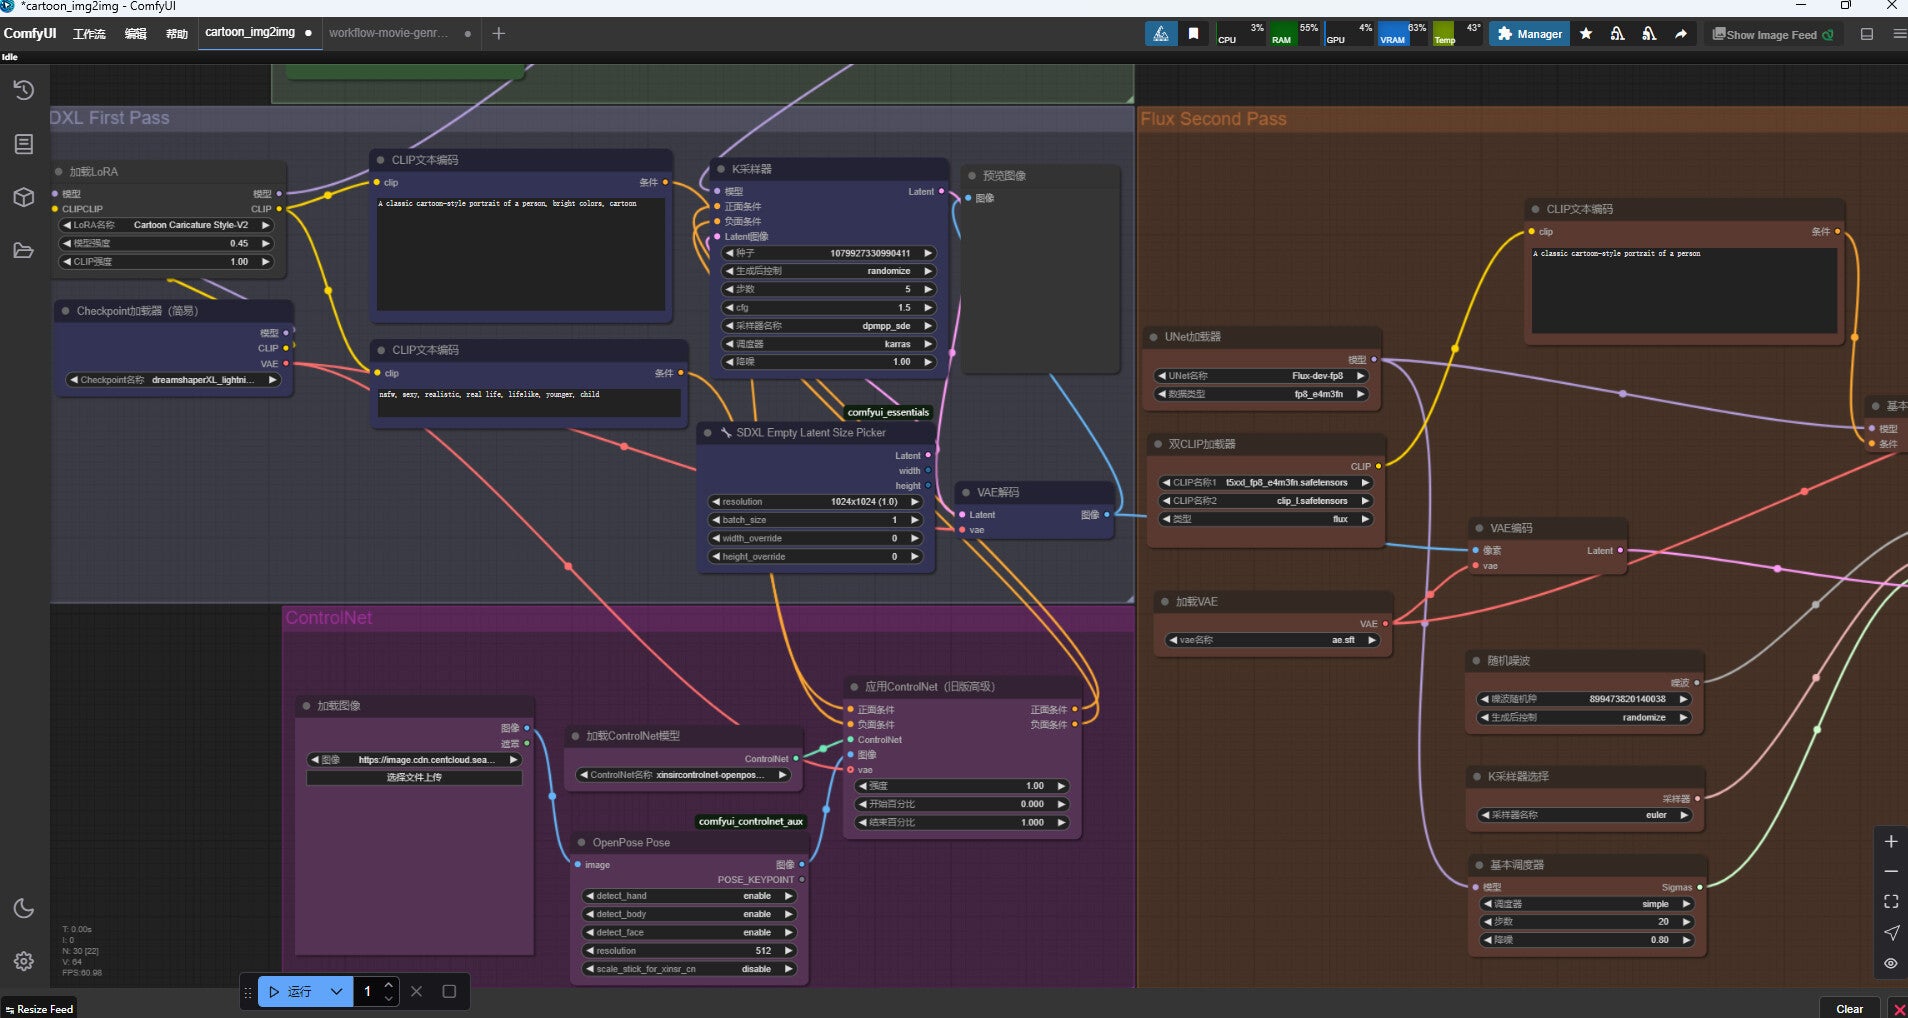Open the 编辑 menu
This screenshot has width=1908, height=1018.
(135, 34)
